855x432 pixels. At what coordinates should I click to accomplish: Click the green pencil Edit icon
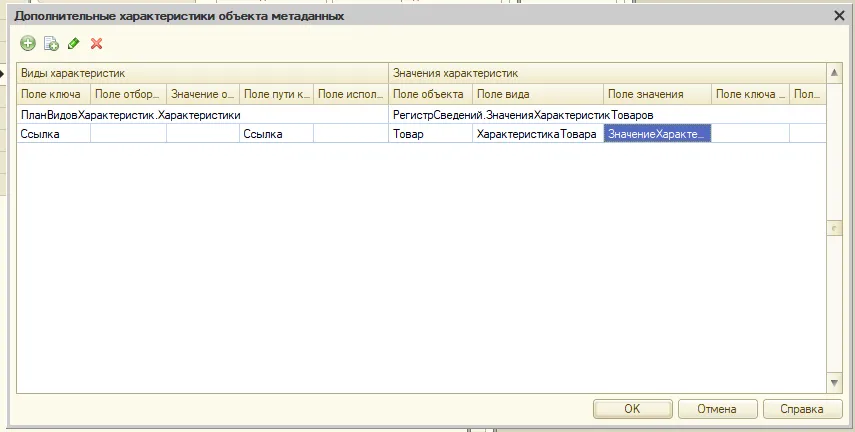(74, 43)
